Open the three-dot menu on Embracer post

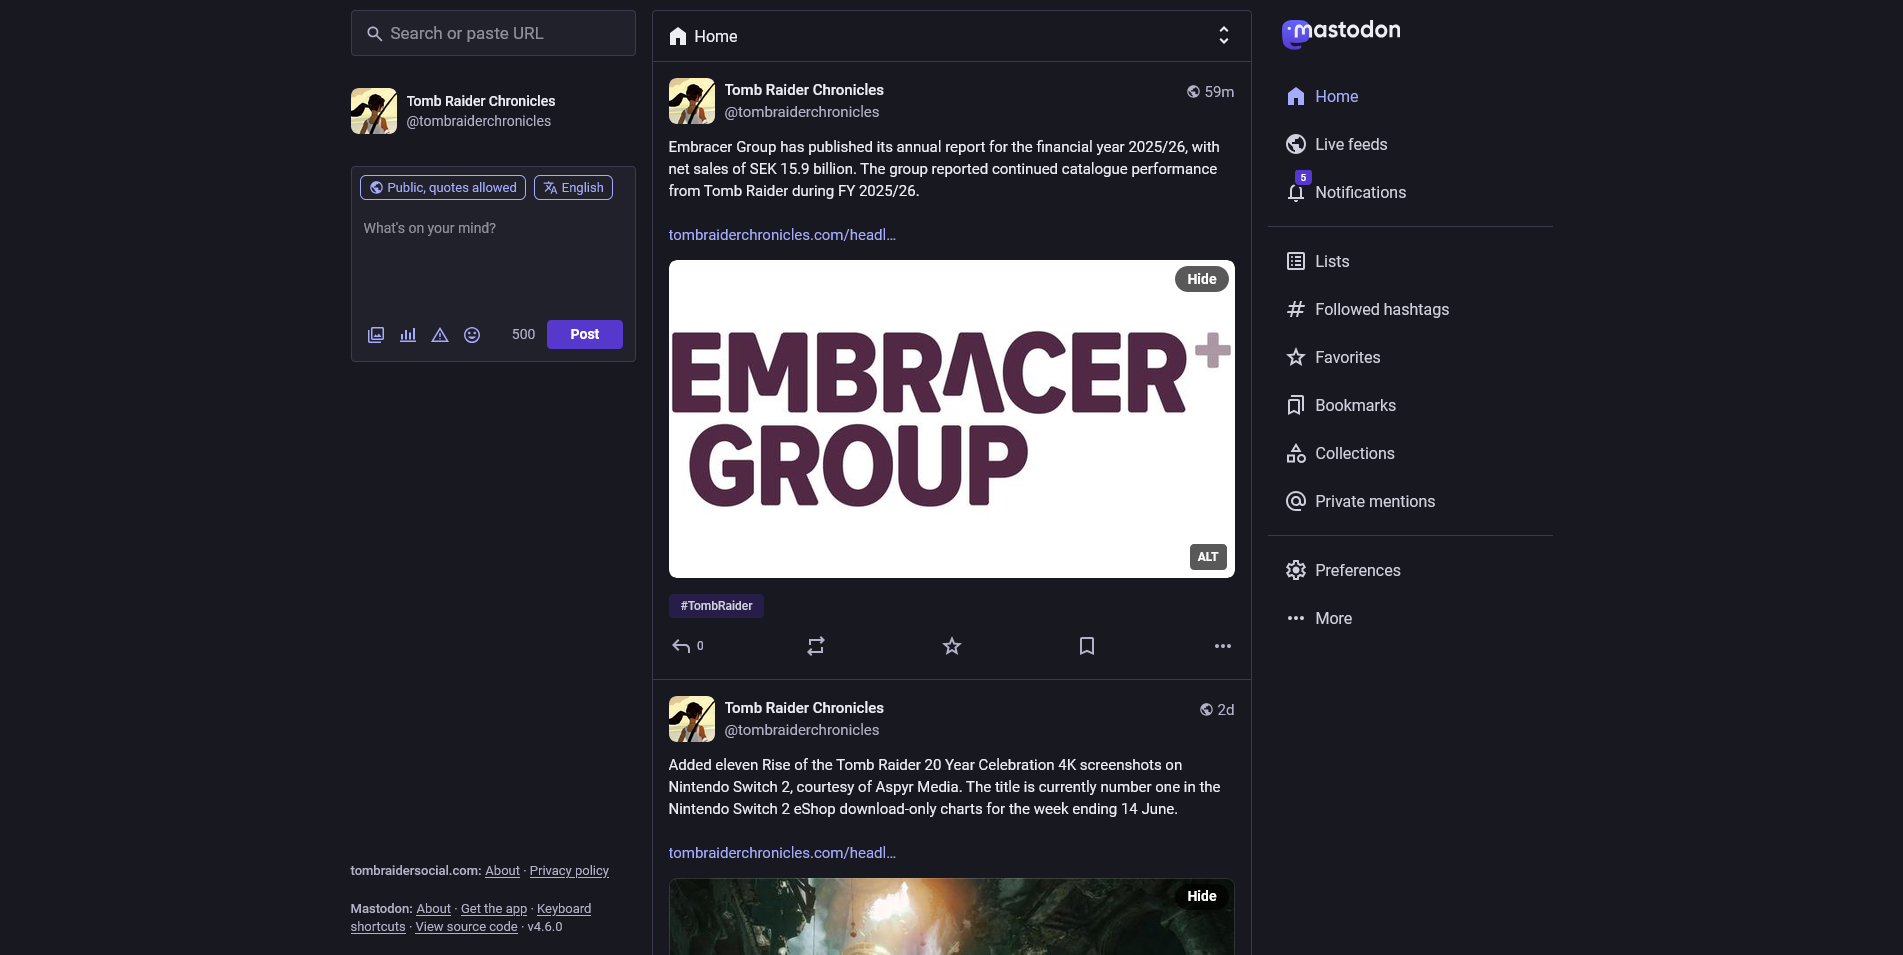1222,646
